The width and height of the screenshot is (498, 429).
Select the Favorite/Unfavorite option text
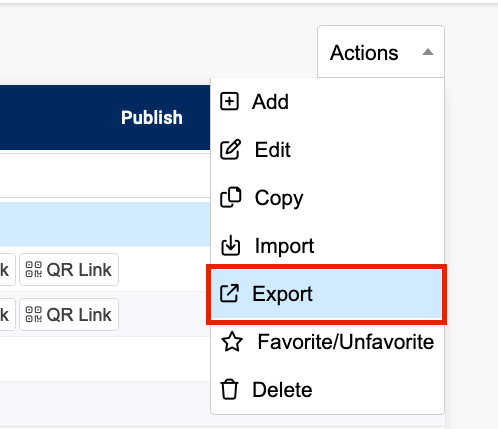pos(346,342)
